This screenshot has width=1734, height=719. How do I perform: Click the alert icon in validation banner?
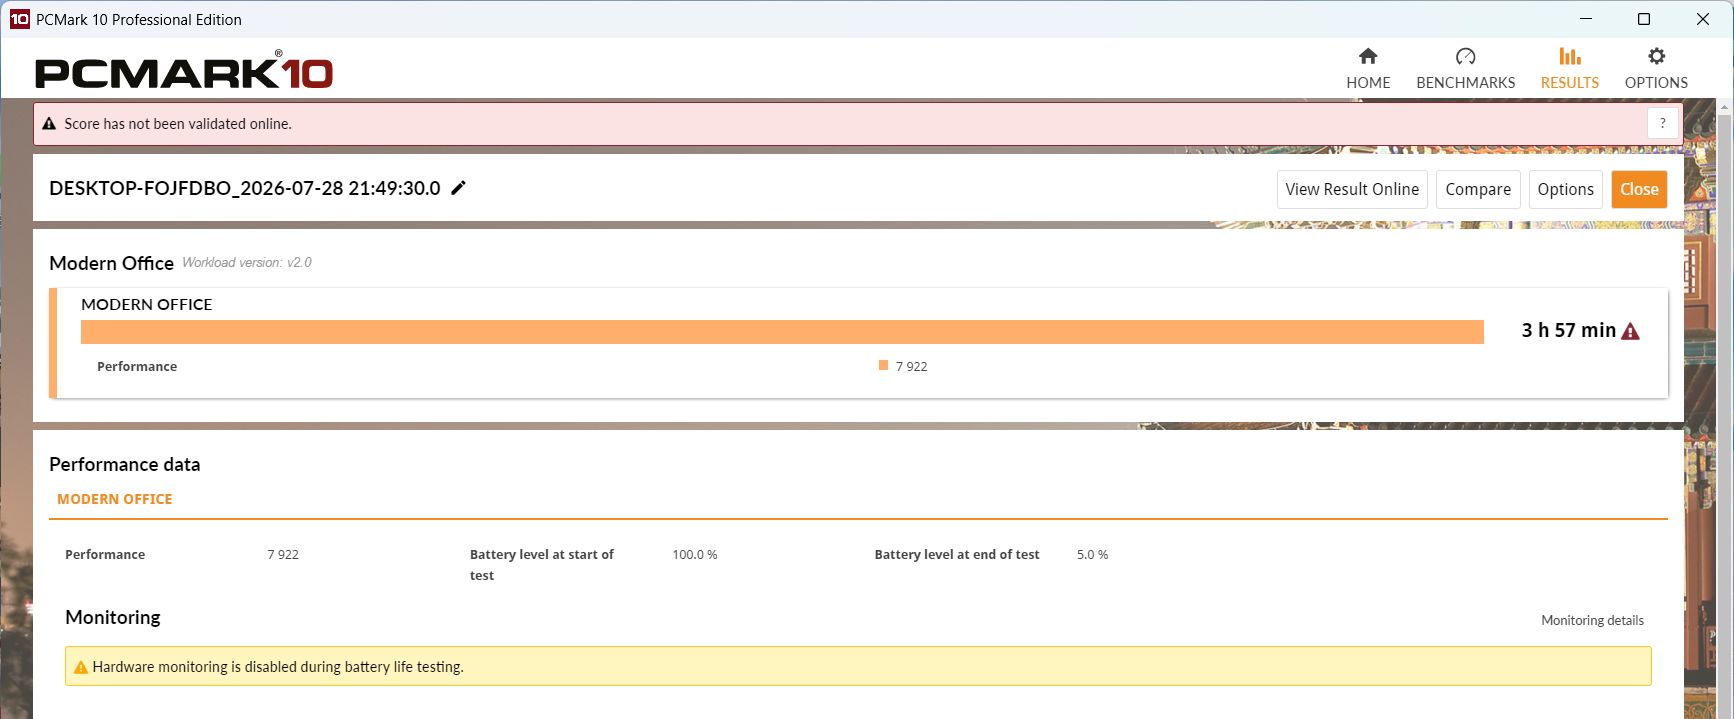[49, 124]
